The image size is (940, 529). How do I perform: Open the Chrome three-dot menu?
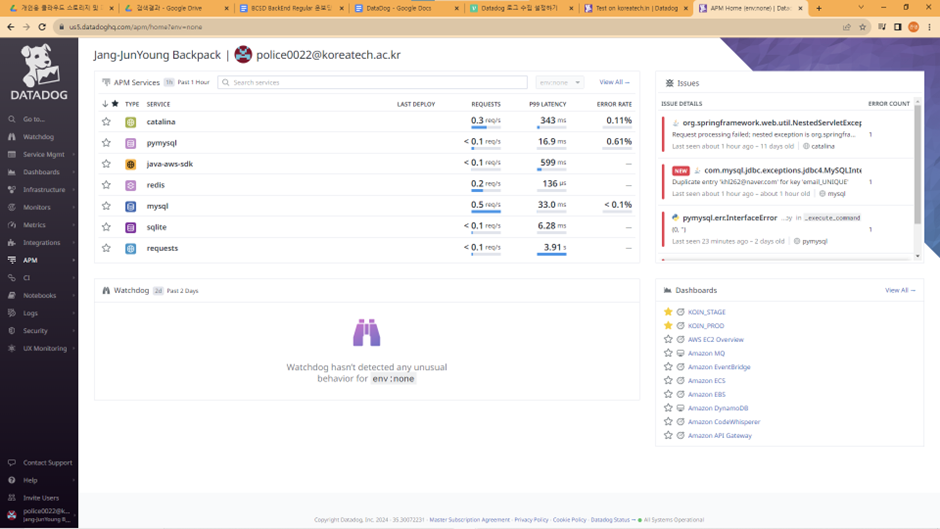tap(930, 27)
